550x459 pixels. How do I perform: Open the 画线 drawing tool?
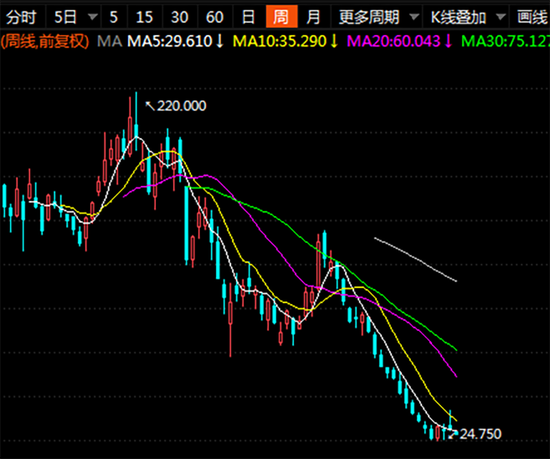(532, 17)
